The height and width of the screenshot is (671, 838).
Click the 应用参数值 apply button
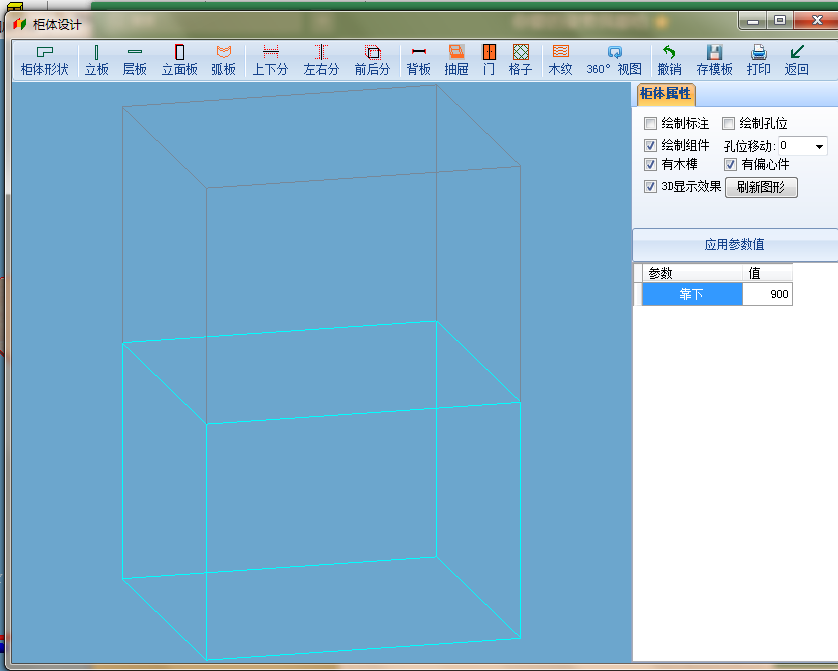[x=735, y=245]
